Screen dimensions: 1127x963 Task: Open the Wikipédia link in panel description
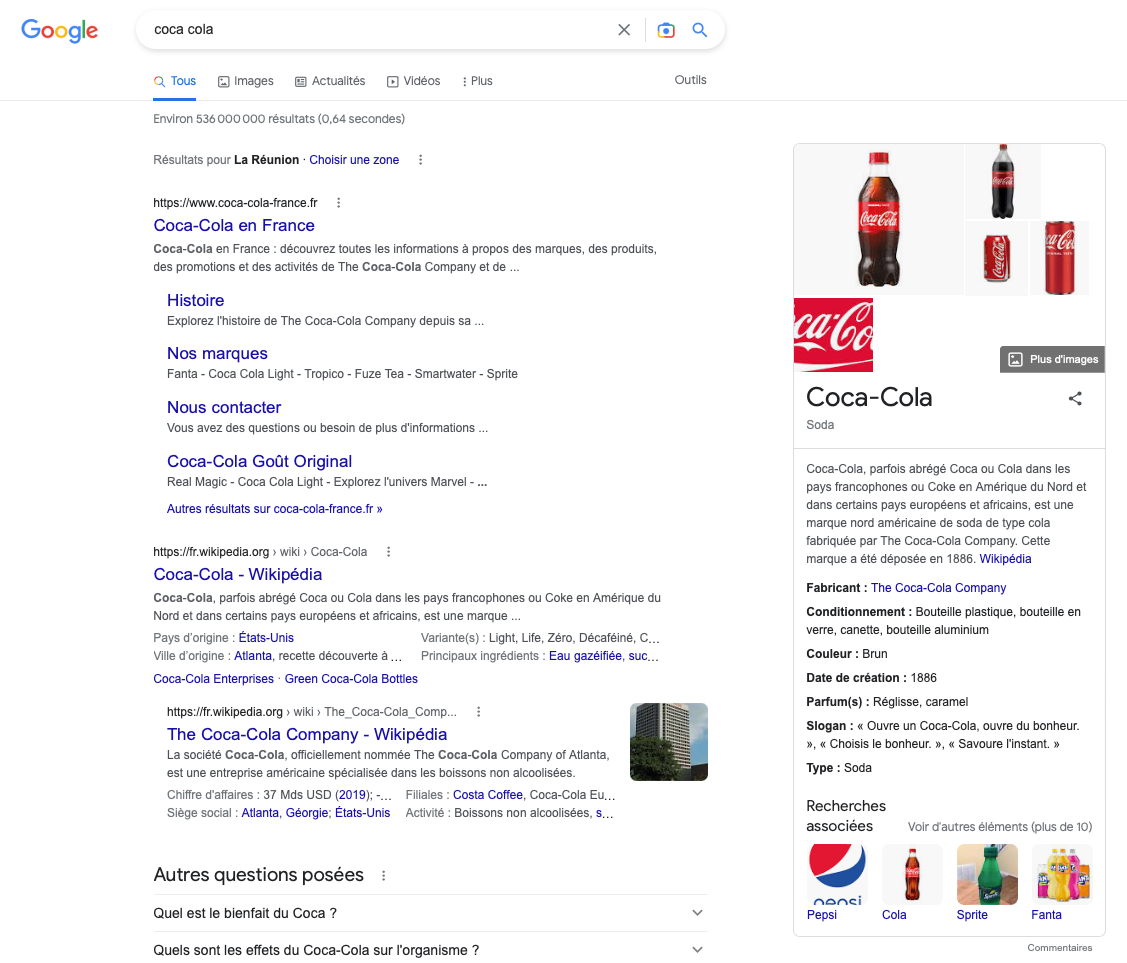point(1005,558)
